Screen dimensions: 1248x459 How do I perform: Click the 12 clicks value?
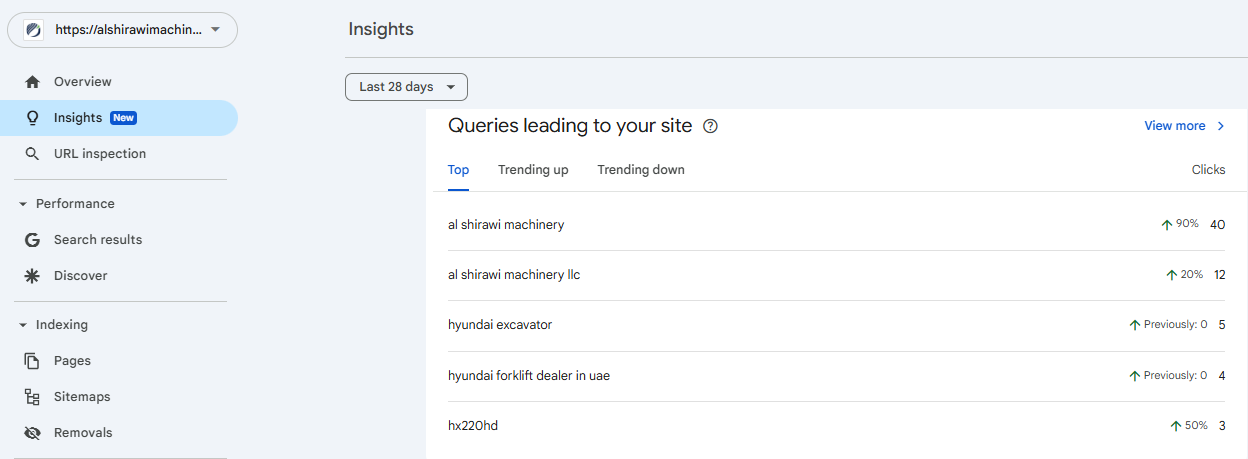[1220, 275]
